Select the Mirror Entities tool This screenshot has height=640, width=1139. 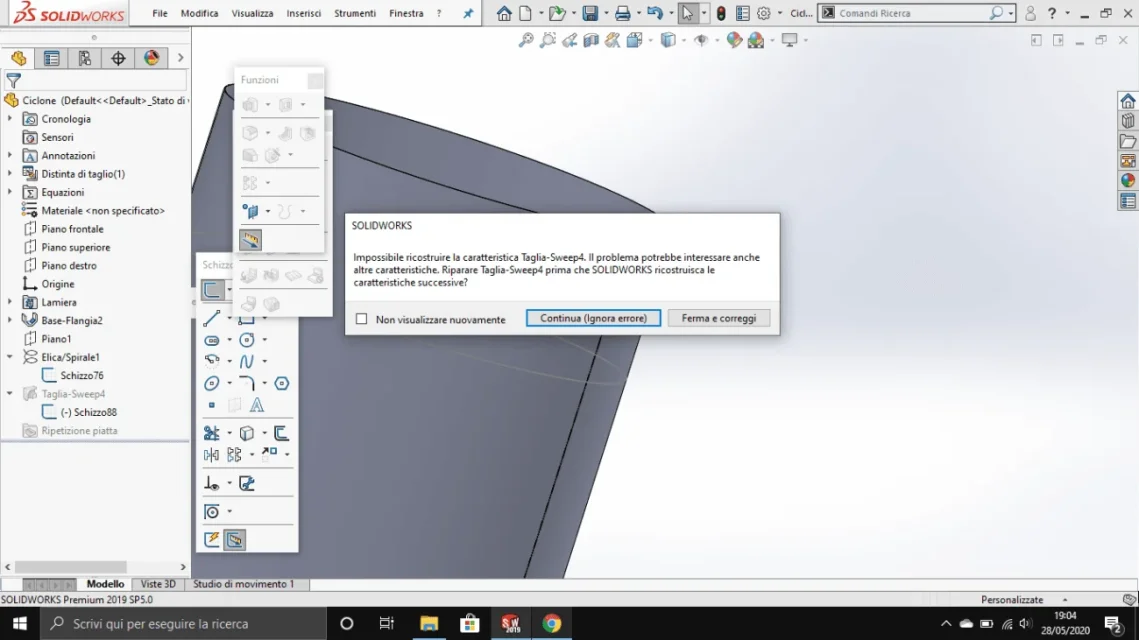point(211,455)
